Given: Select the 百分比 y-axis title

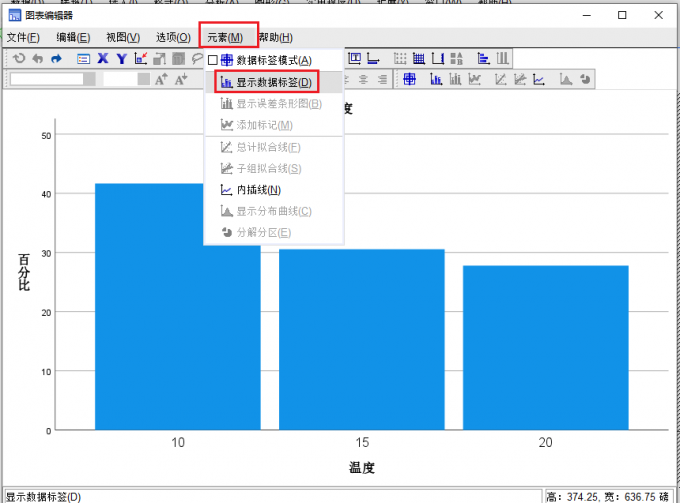Looking at the screenshot, I should pyautogui.click(x=24, y=272).
